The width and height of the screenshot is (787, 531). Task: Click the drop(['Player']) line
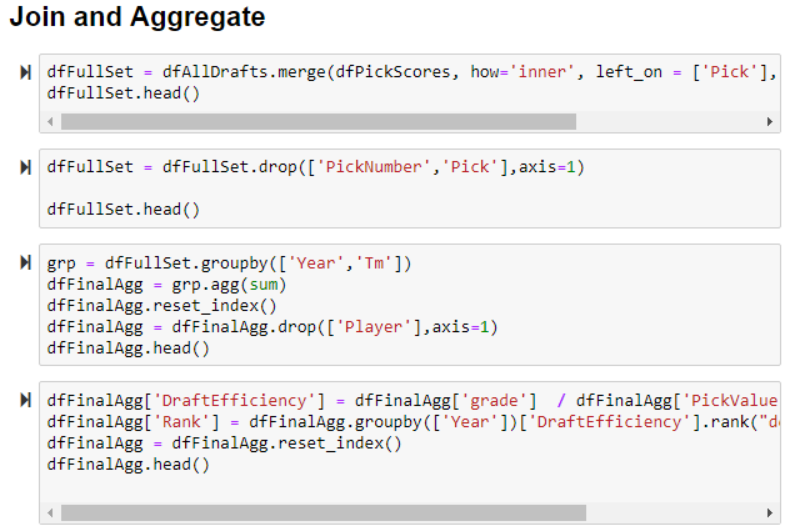coord(272,328)
